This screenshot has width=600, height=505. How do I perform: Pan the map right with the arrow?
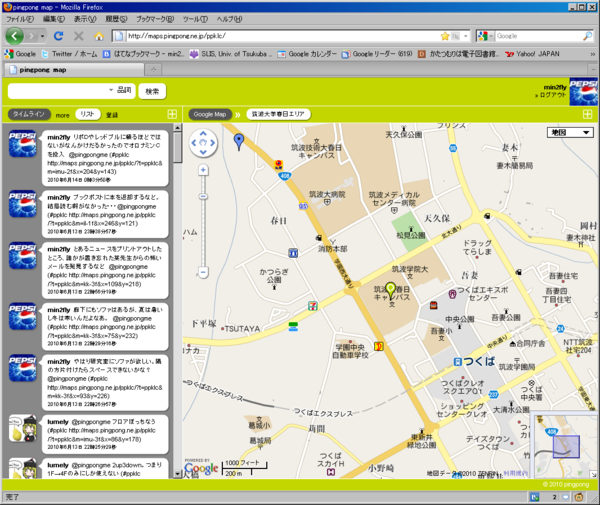(212, 143)
